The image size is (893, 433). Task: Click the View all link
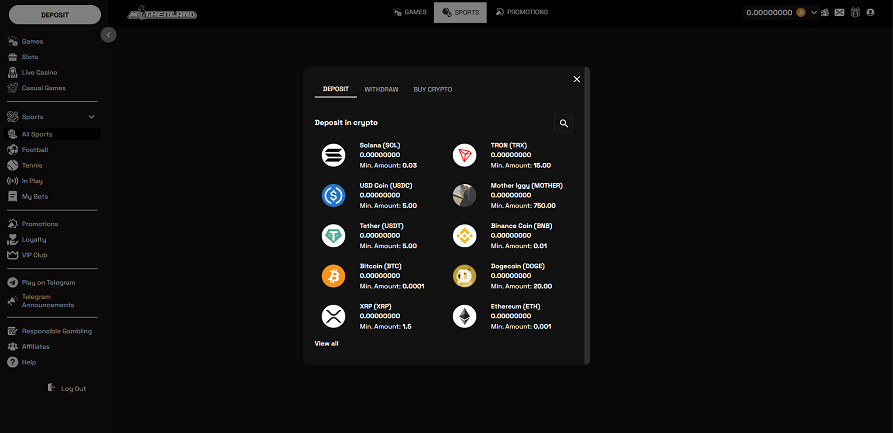tap(326, 344)
